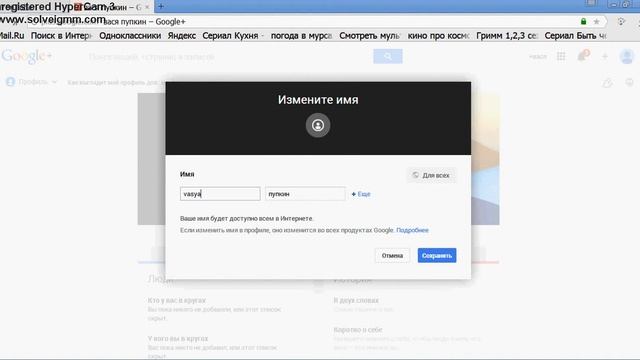Click the Коротко о себе heading
The image size is (640, 360).
click(x=358, y=330)
